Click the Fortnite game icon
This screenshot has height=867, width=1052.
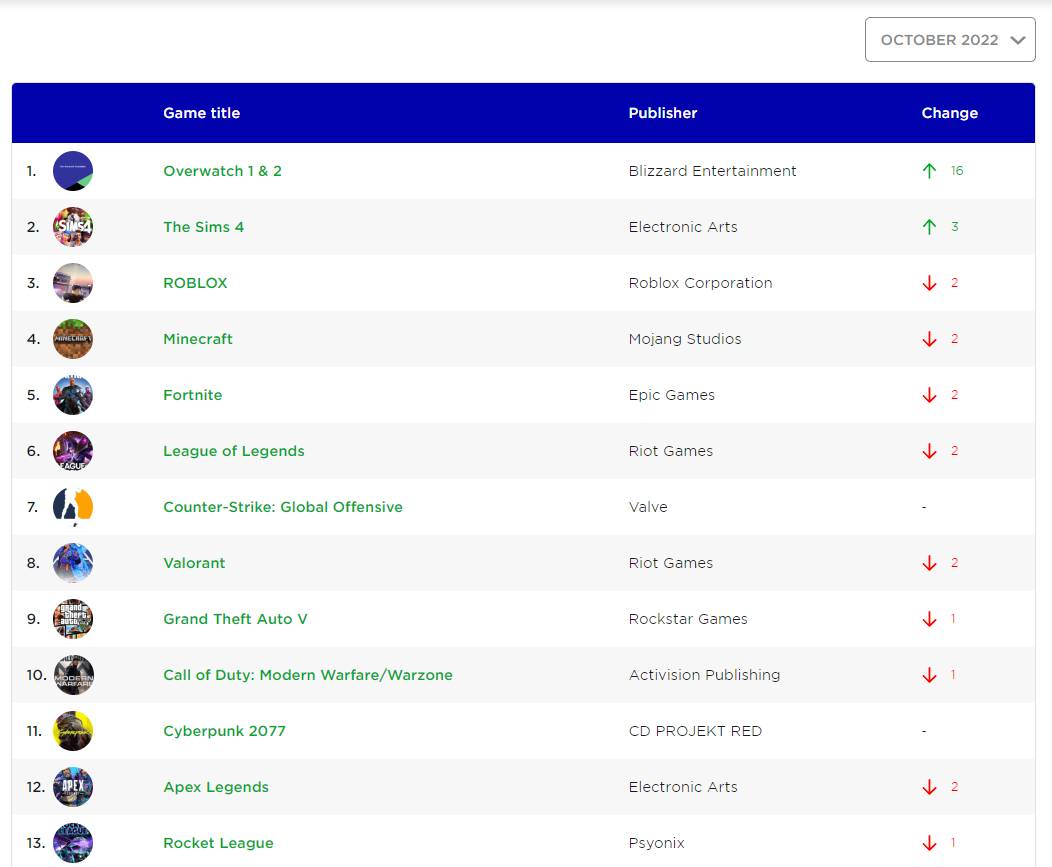[73, 395]
